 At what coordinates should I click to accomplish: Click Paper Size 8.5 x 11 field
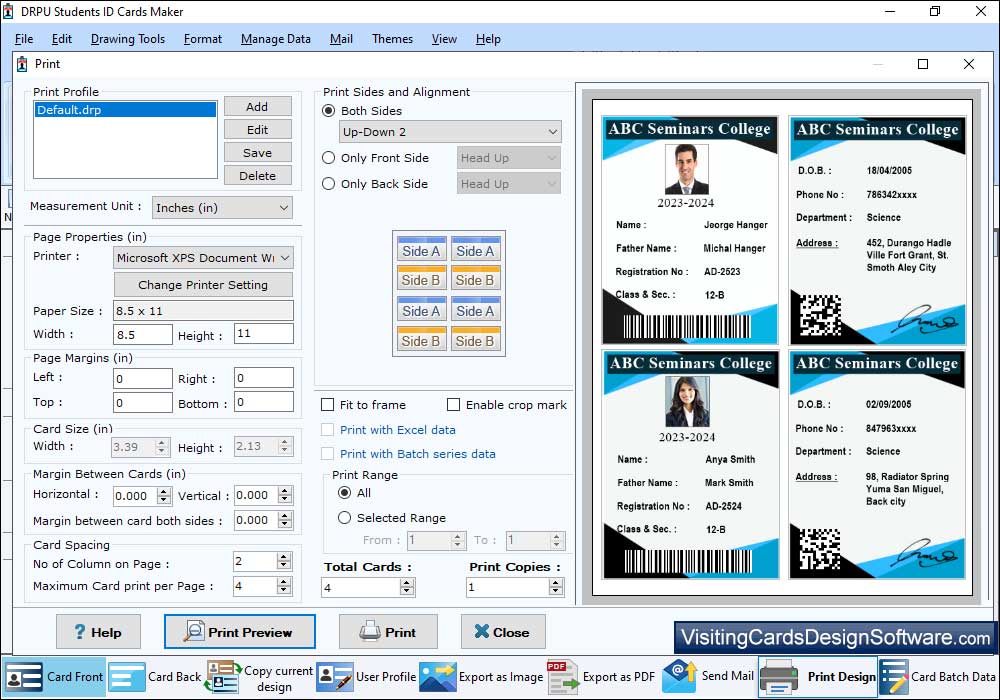pyautogui.click(x=203, y=310)
